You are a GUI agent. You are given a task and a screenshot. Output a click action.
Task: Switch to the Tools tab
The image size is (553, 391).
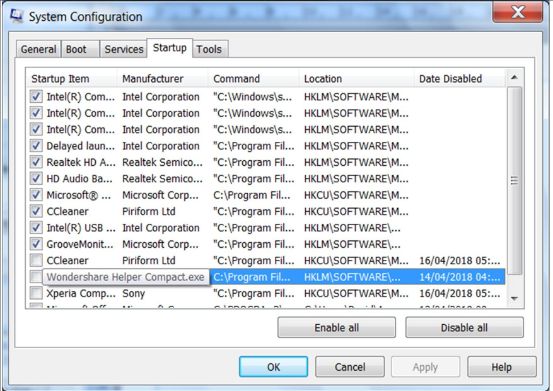(x=209, y=49)
